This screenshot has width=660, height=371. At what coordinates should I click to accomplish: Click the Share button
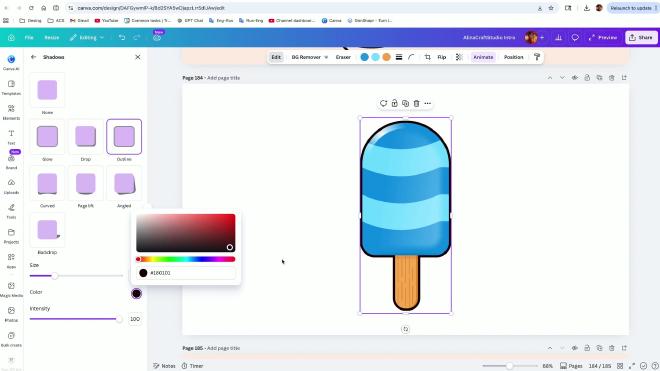tap(641, 37)
